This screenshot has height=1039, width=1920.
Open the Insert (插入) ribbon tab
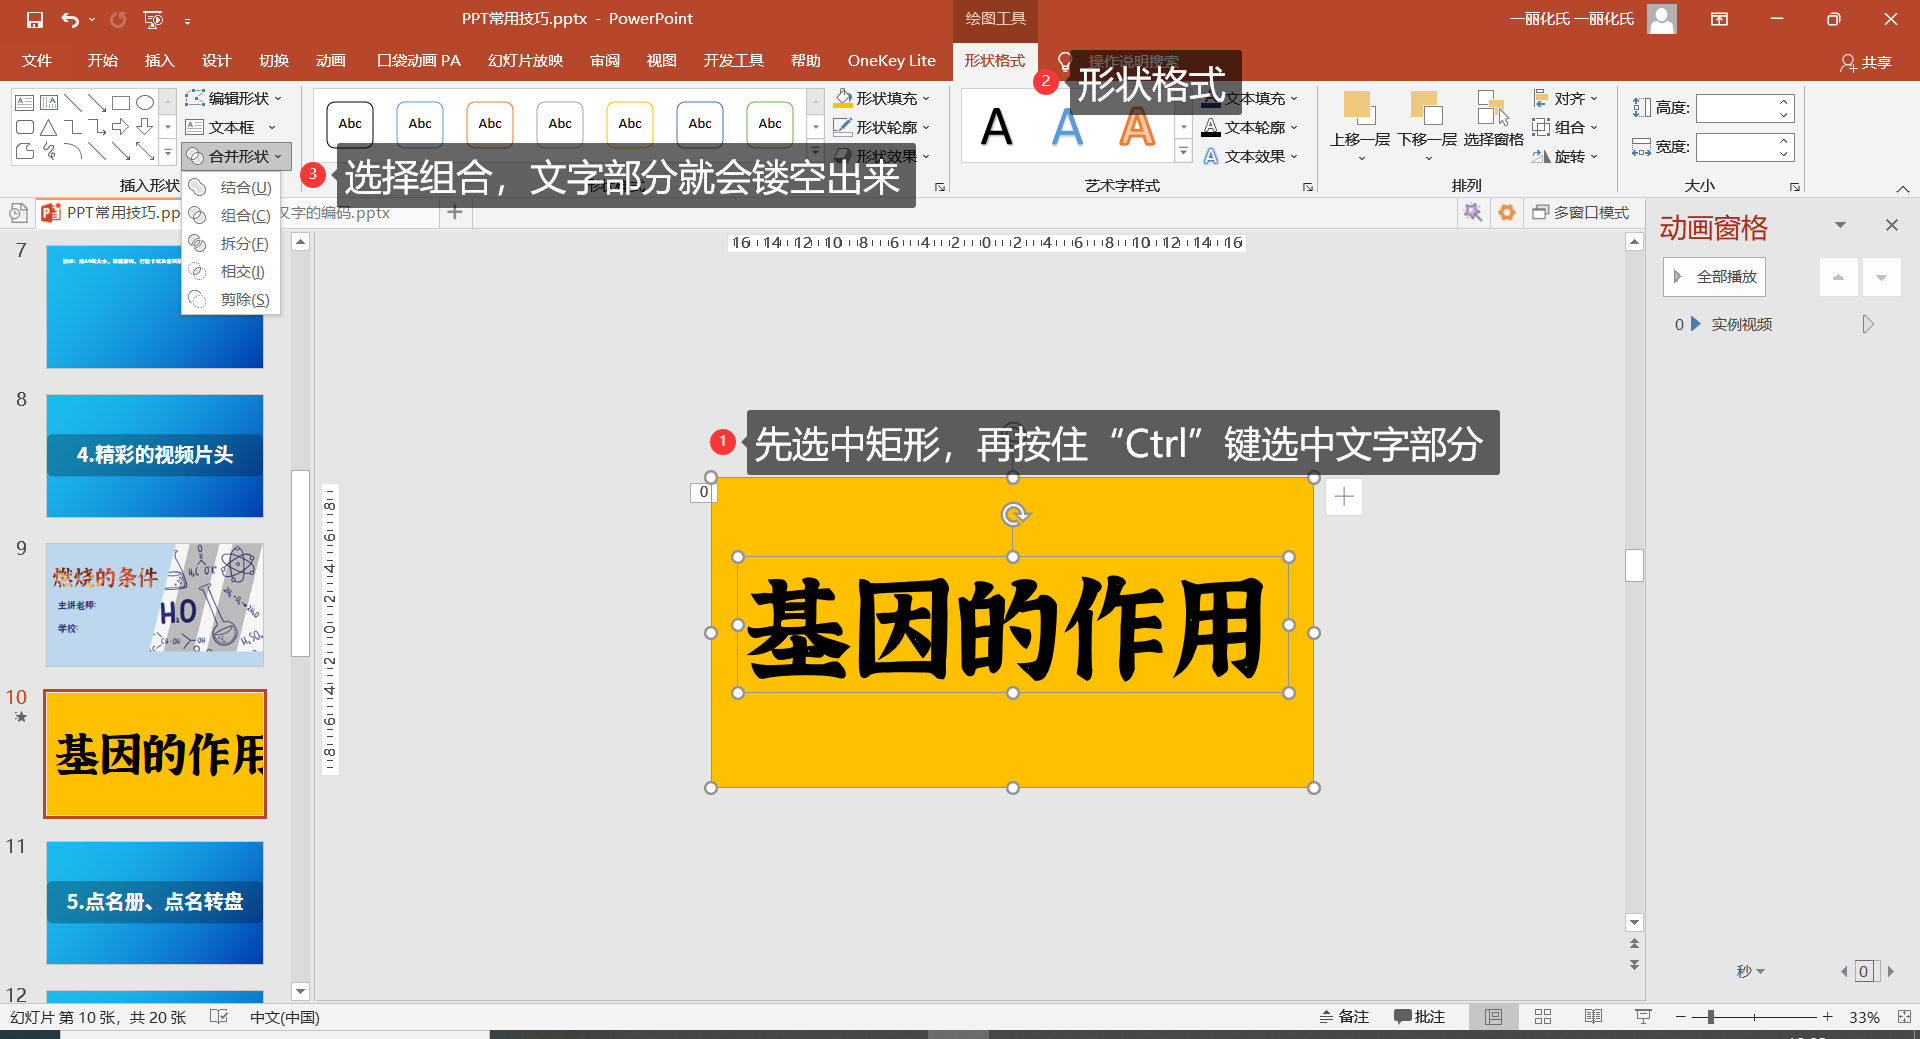[159, 61]
